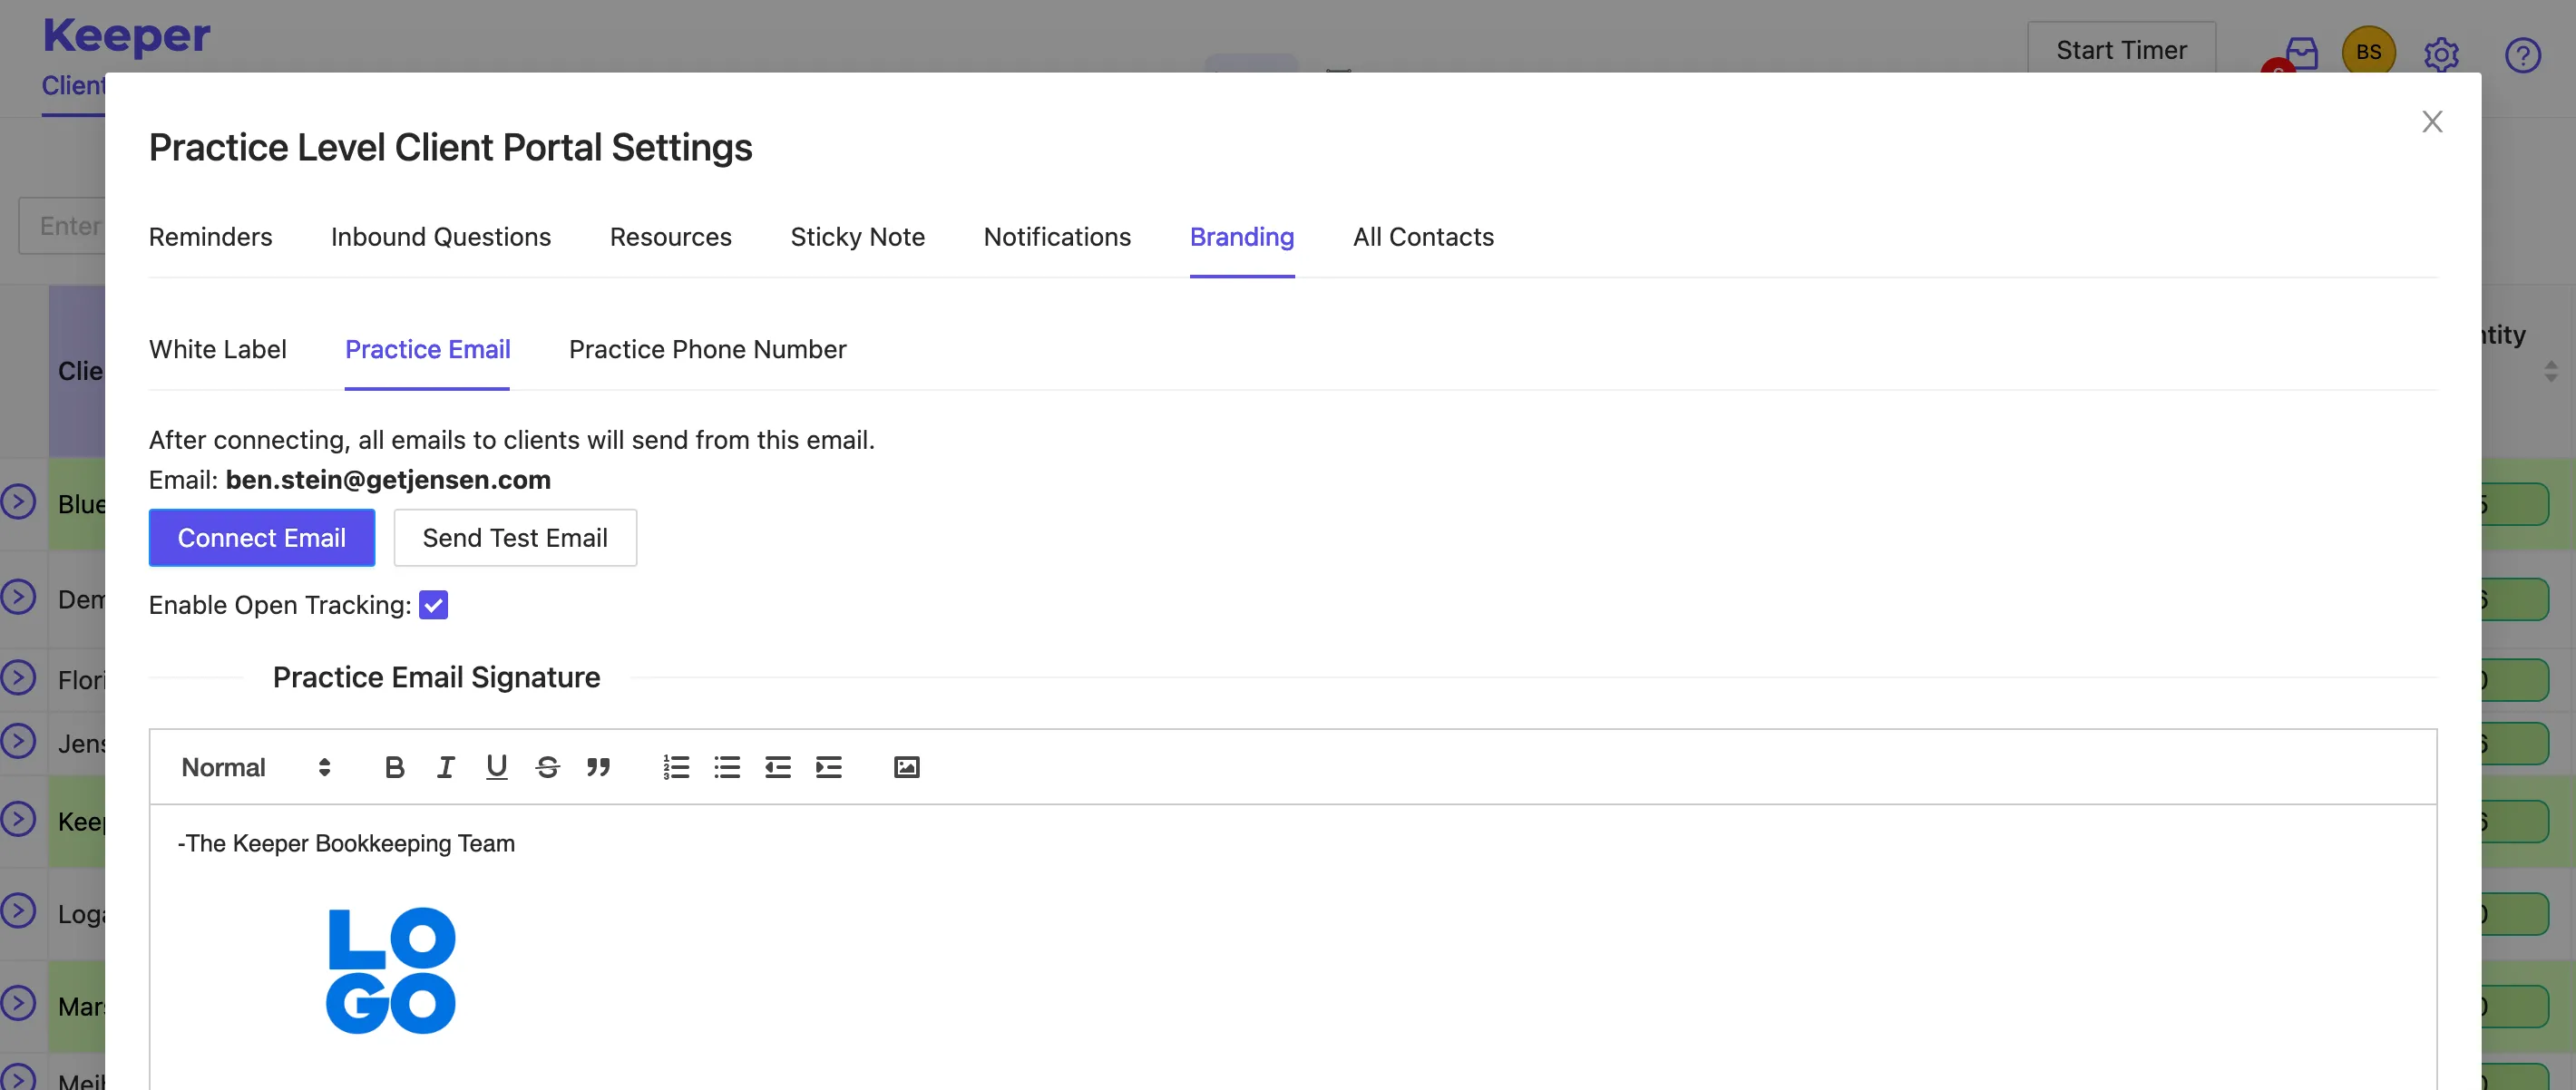The width and height of the screenshot is (2576, 1090).
Task: Close the Client Portal Settings dialog
Action: click(x=2432, y=122)
